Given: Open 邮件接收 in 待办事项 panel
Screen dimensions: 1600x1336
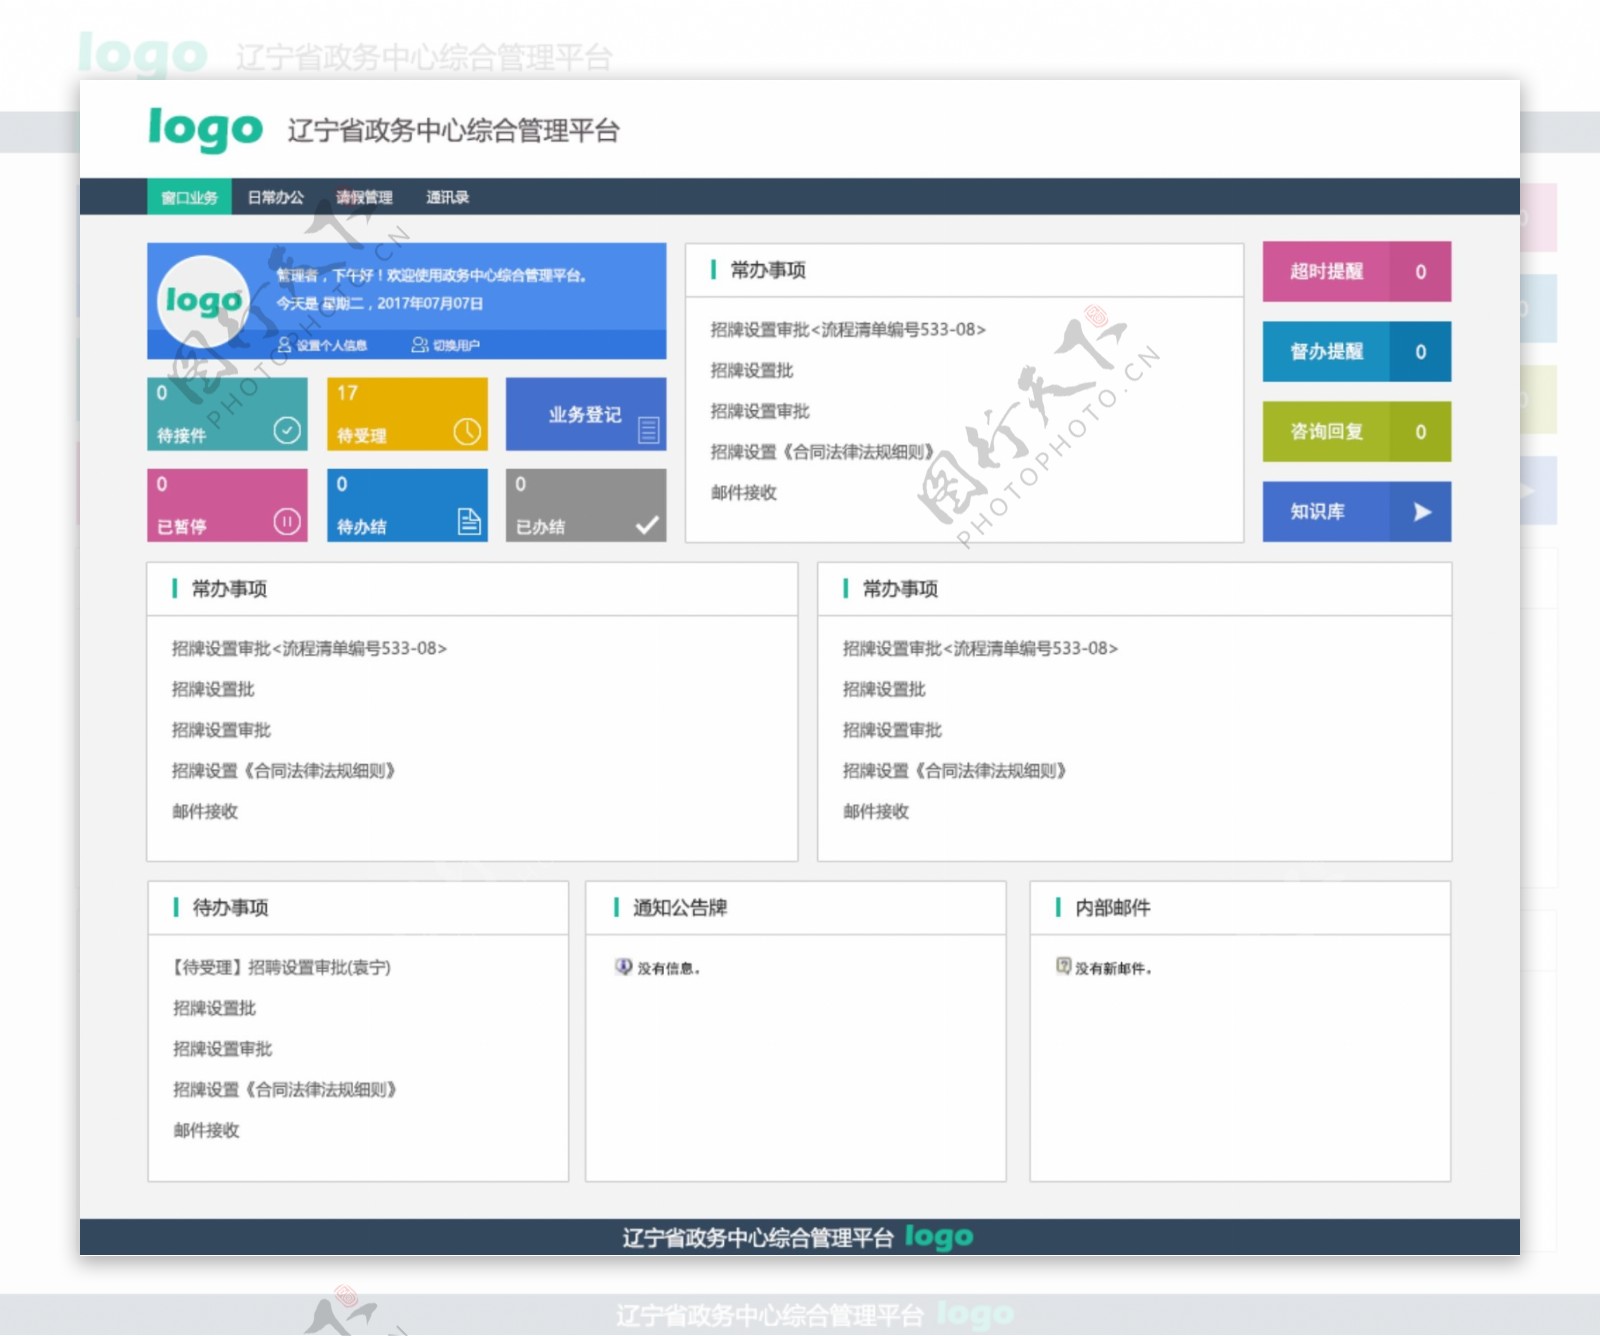Looking at the screenshot, I should 206,1130.
